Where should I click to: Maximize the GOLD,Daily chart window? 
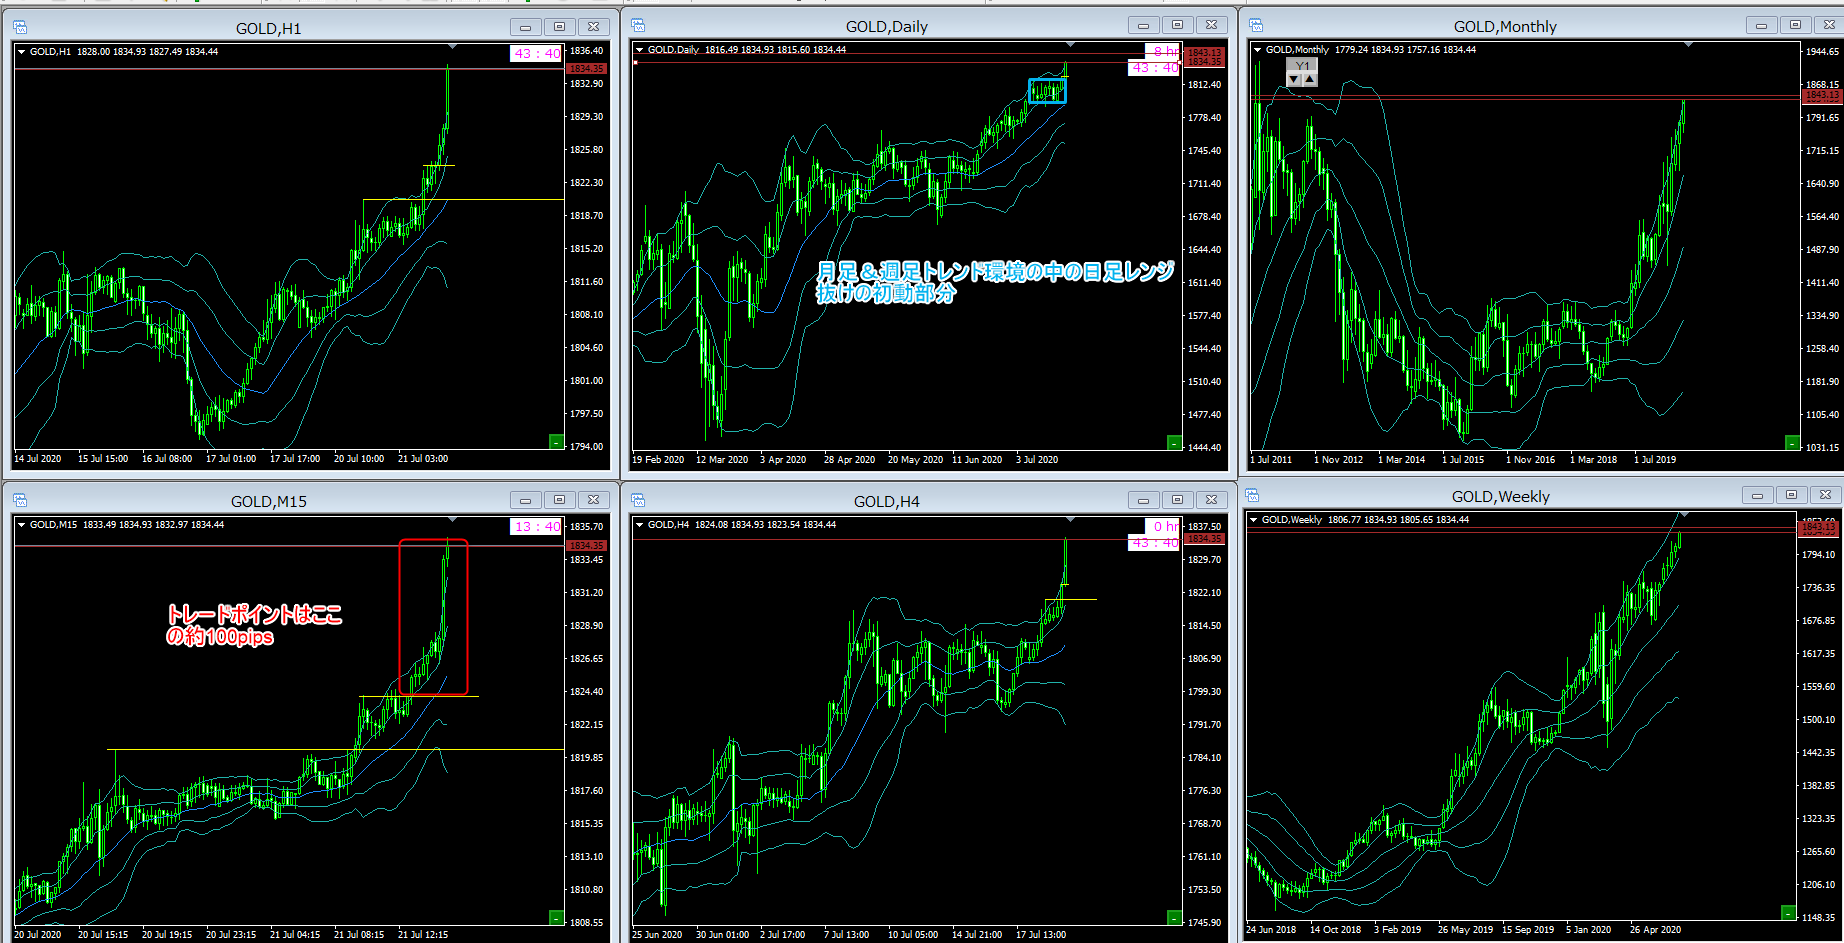(1177, 26)
